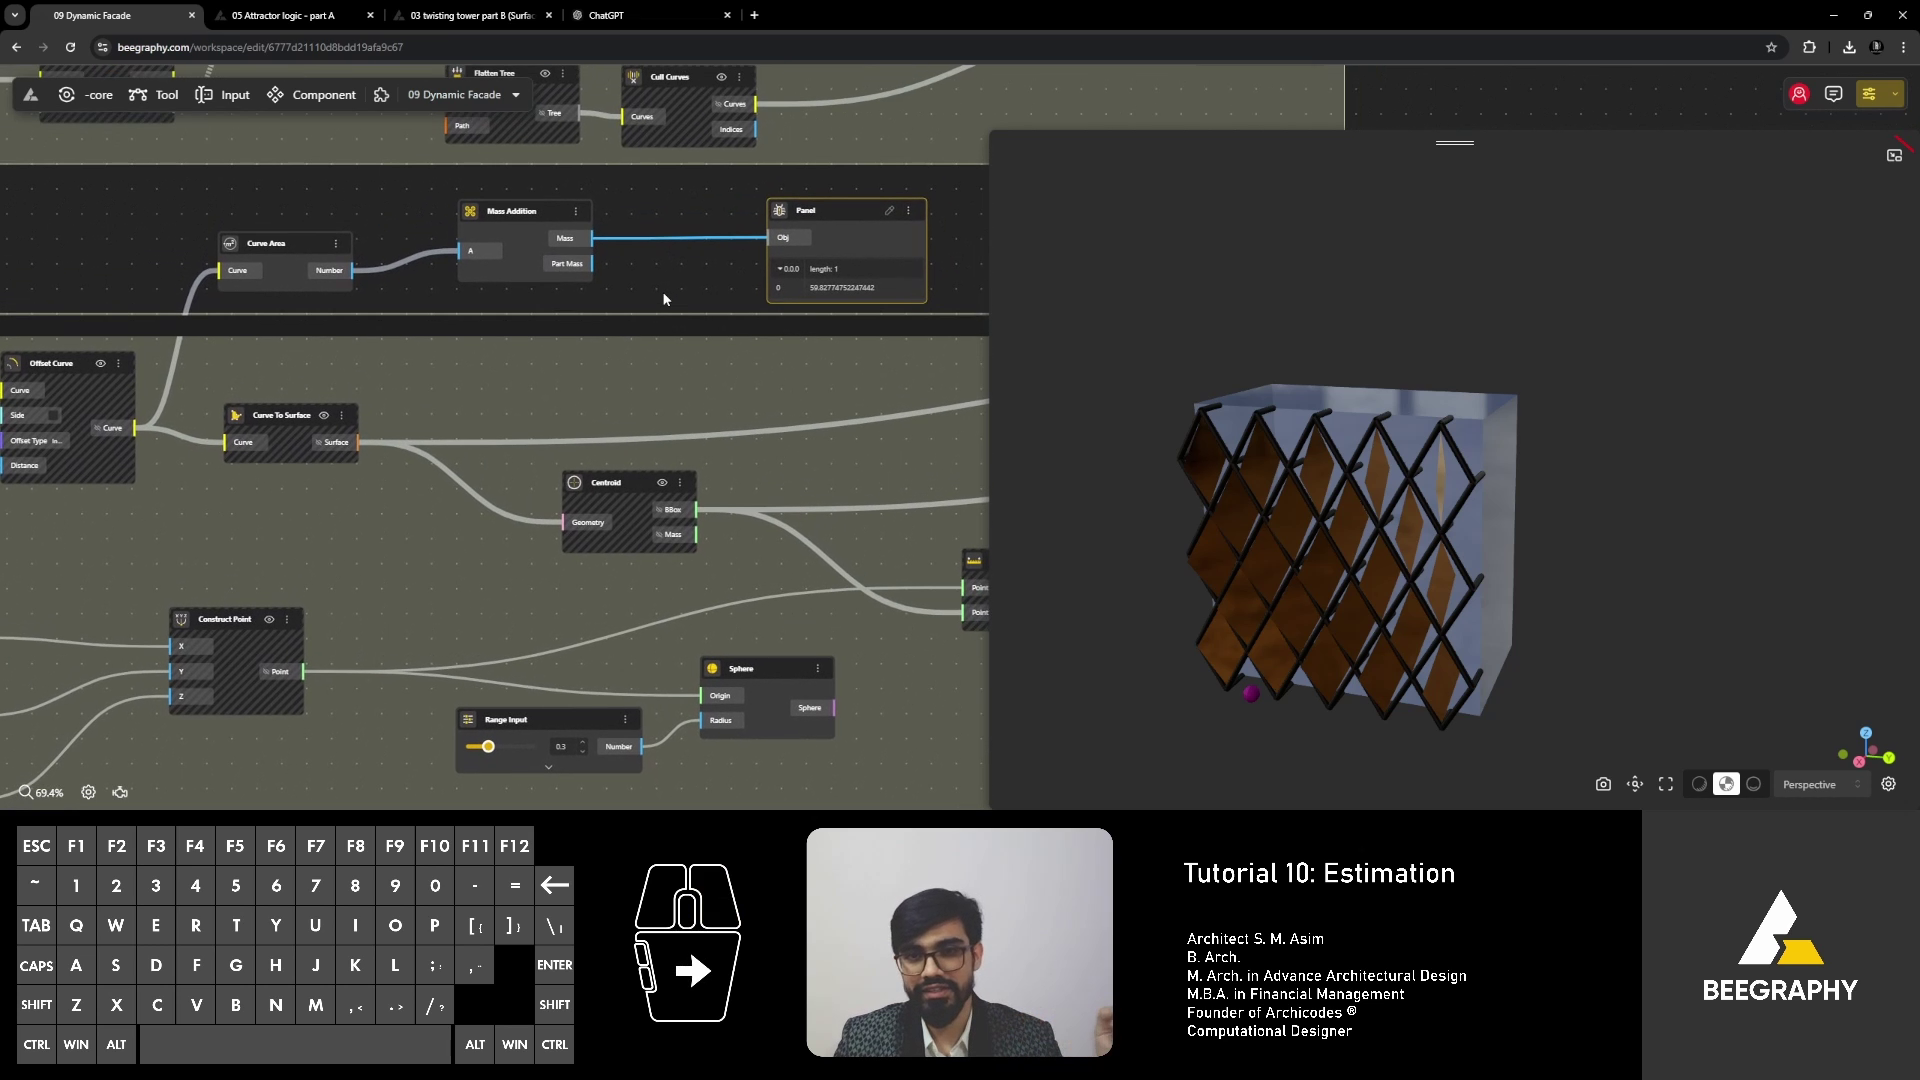Click the Range Input slider handle
The width and height of the screenshot is (1920, 1080).
[x=488, y=746]
